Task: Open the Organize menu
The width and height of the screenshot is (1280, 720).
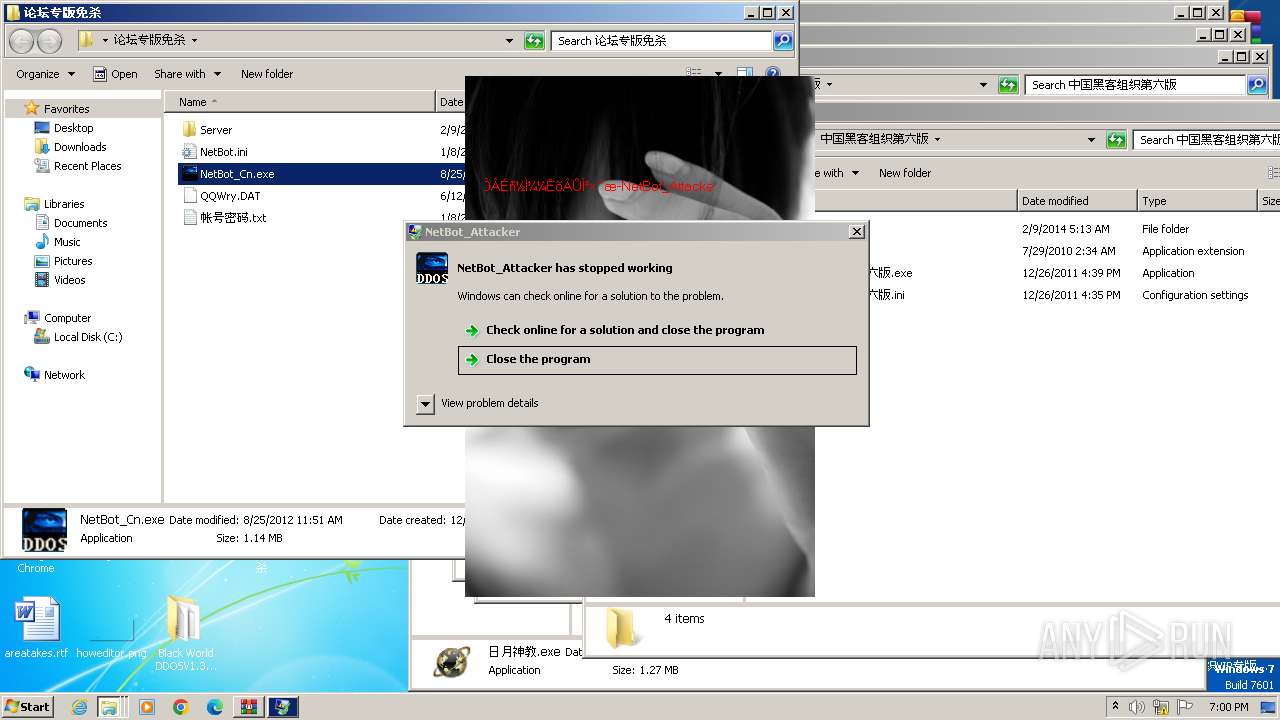Action: tap(45, 74)
